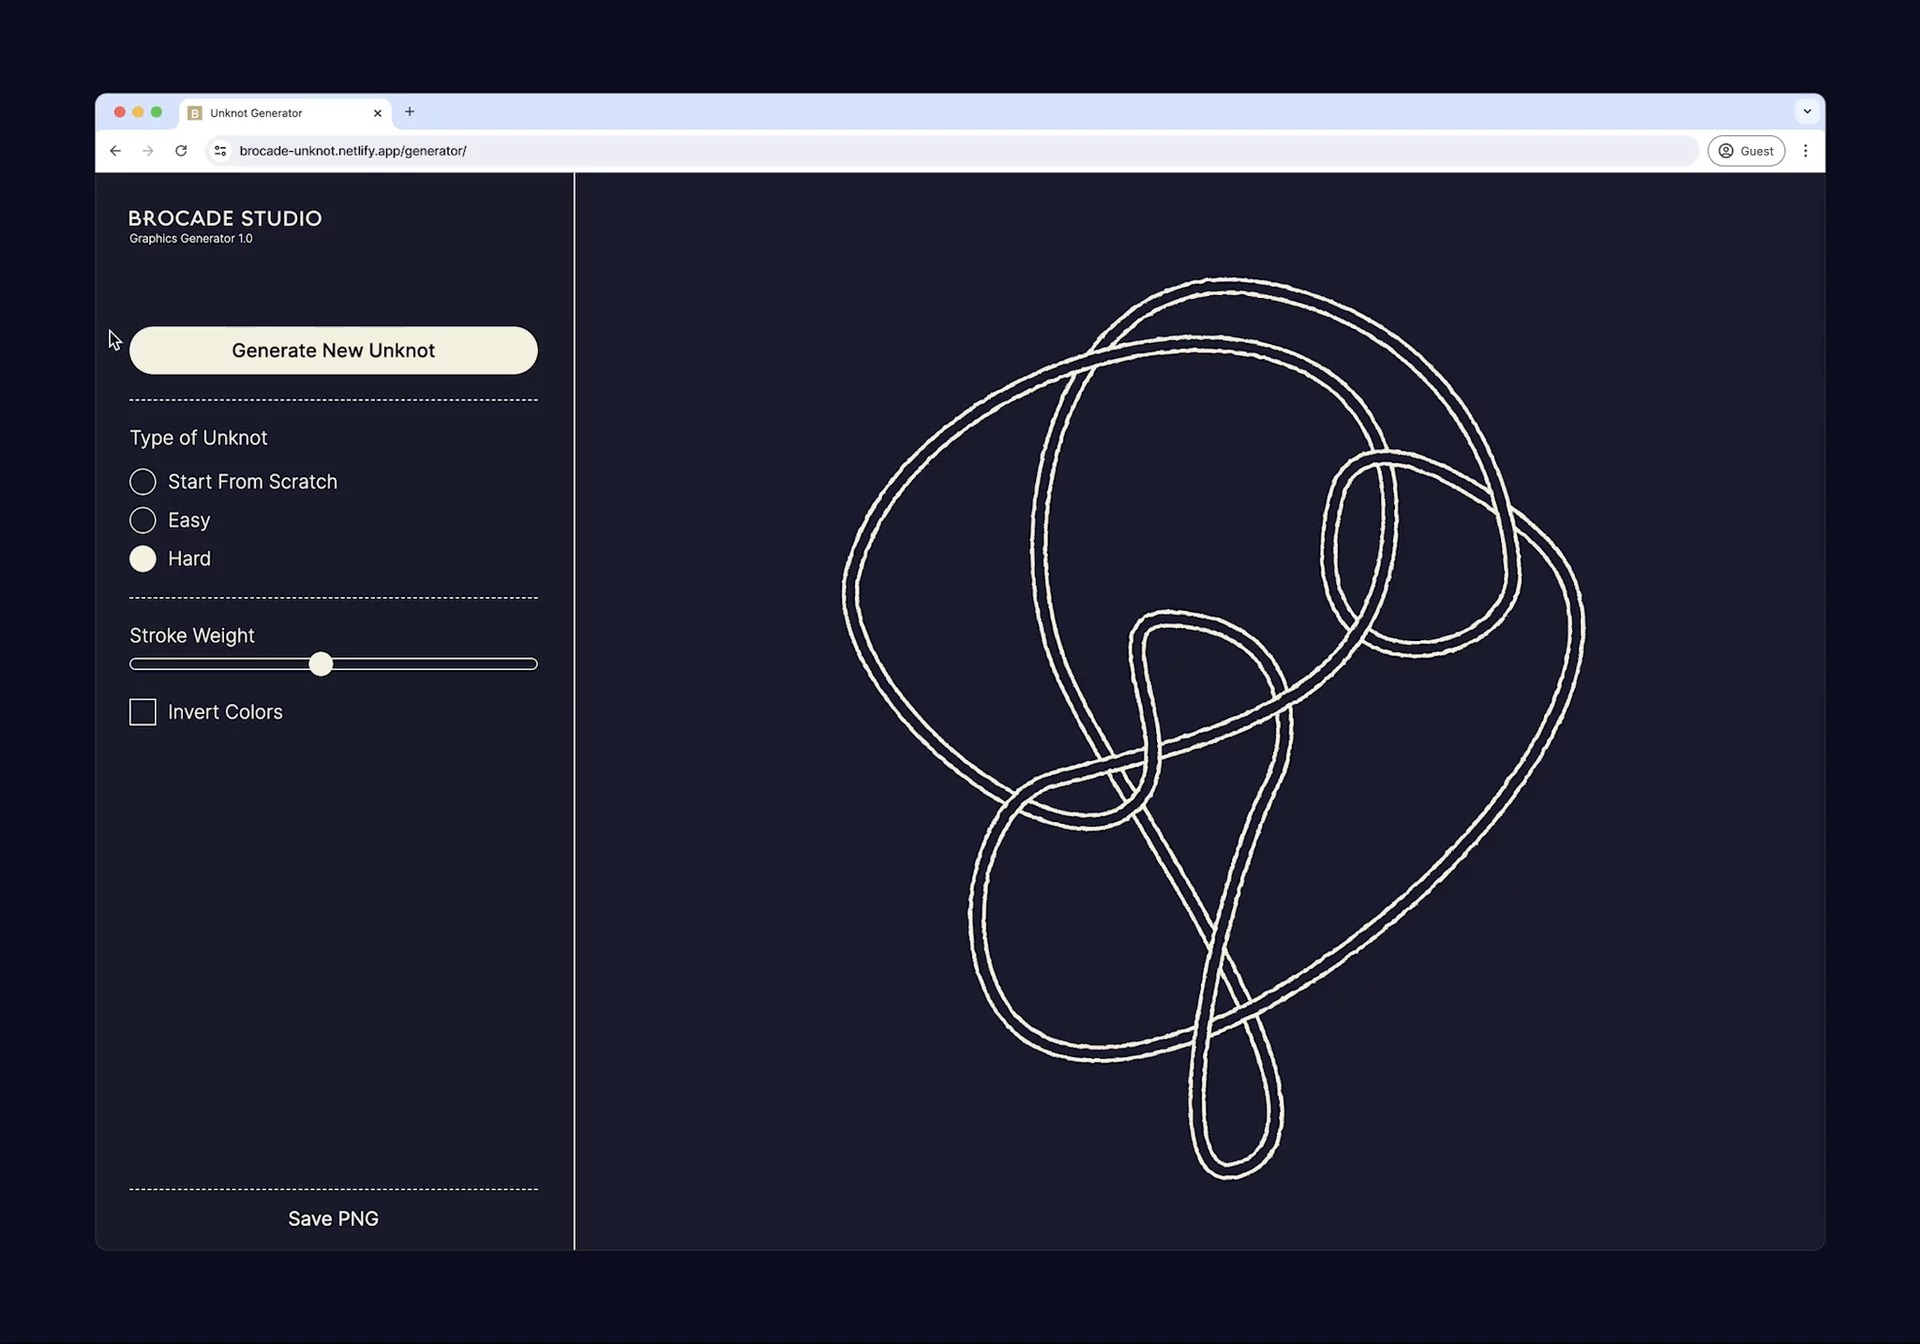Viewport: 1920px width, 1344px height.
Task: Click the Guest profile icon
Action: [x=1745, y=151]
